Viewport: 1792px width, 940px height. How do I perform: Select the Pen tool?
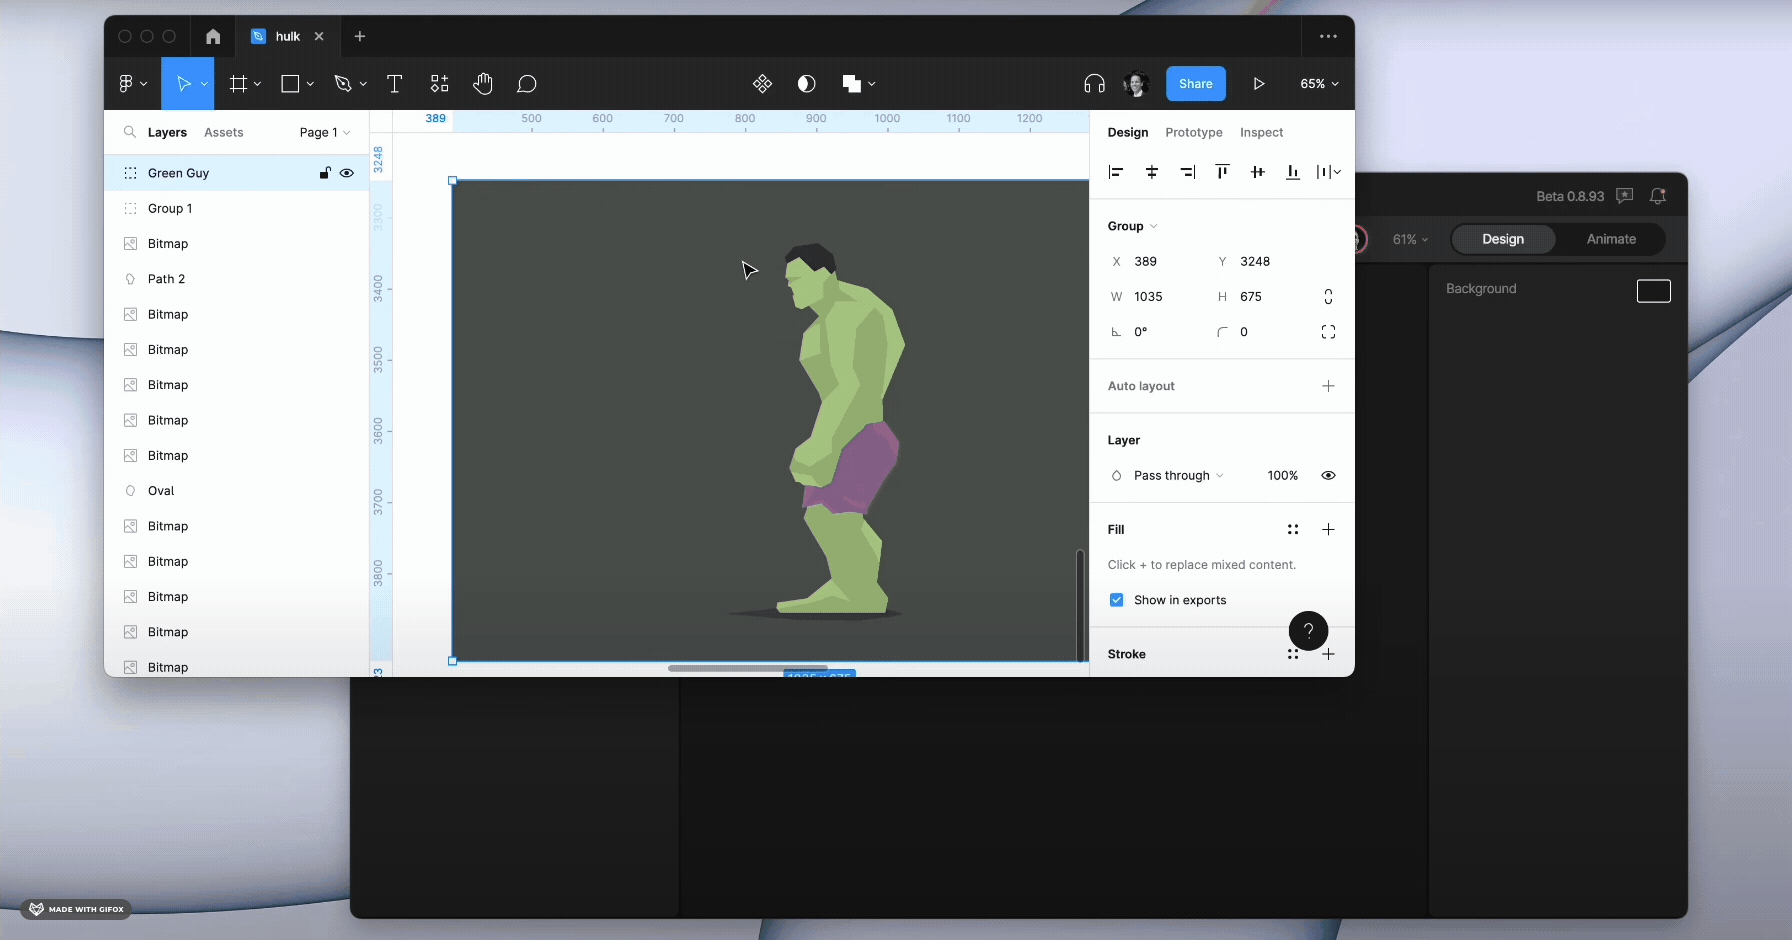click(x=343, y=84)
